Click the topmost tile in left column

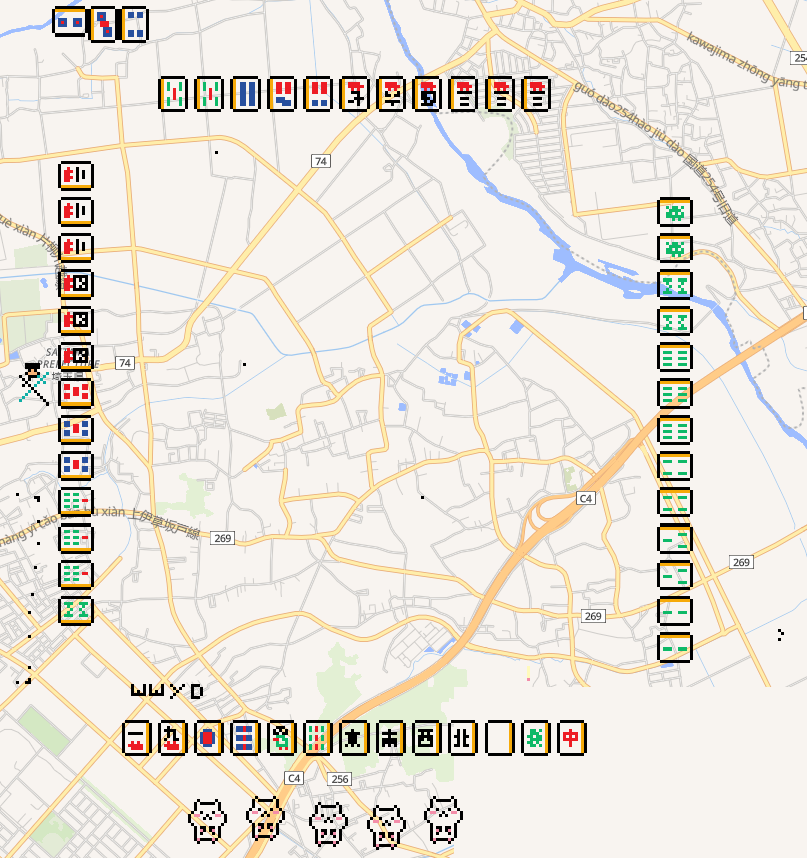point(76,175)
